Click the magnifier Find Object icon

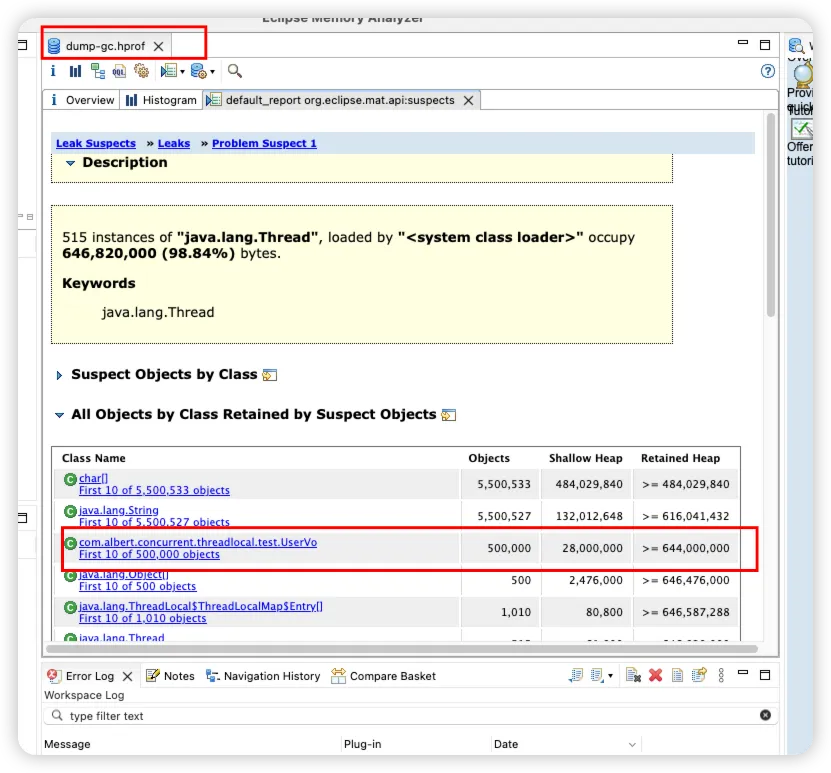pos(235,71)
